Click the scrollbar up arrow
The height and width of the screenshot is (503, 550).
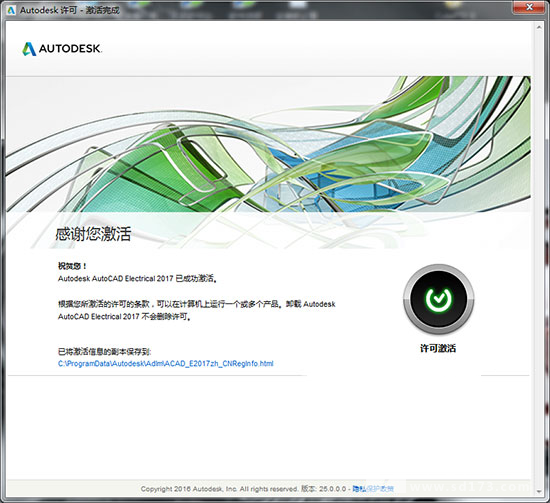539,27
